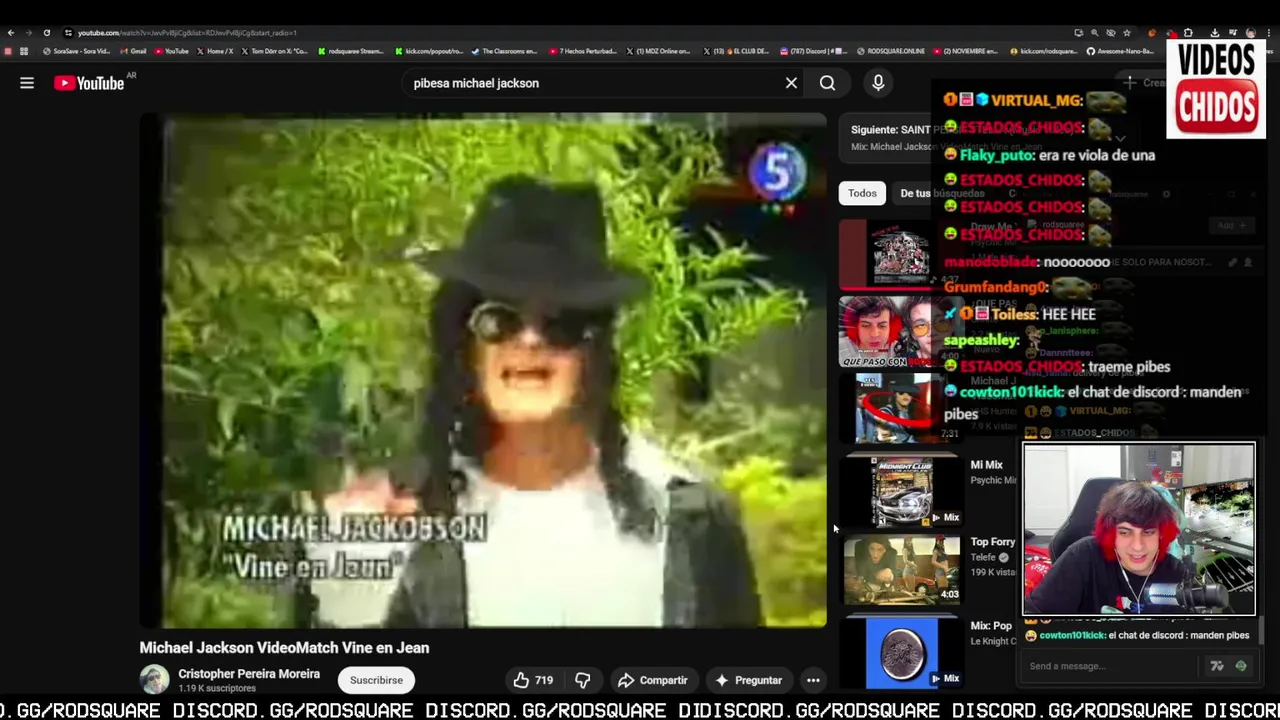
Task: Open Awesome-Nano-Ba GitHub bookmark
Action: 1121,51
